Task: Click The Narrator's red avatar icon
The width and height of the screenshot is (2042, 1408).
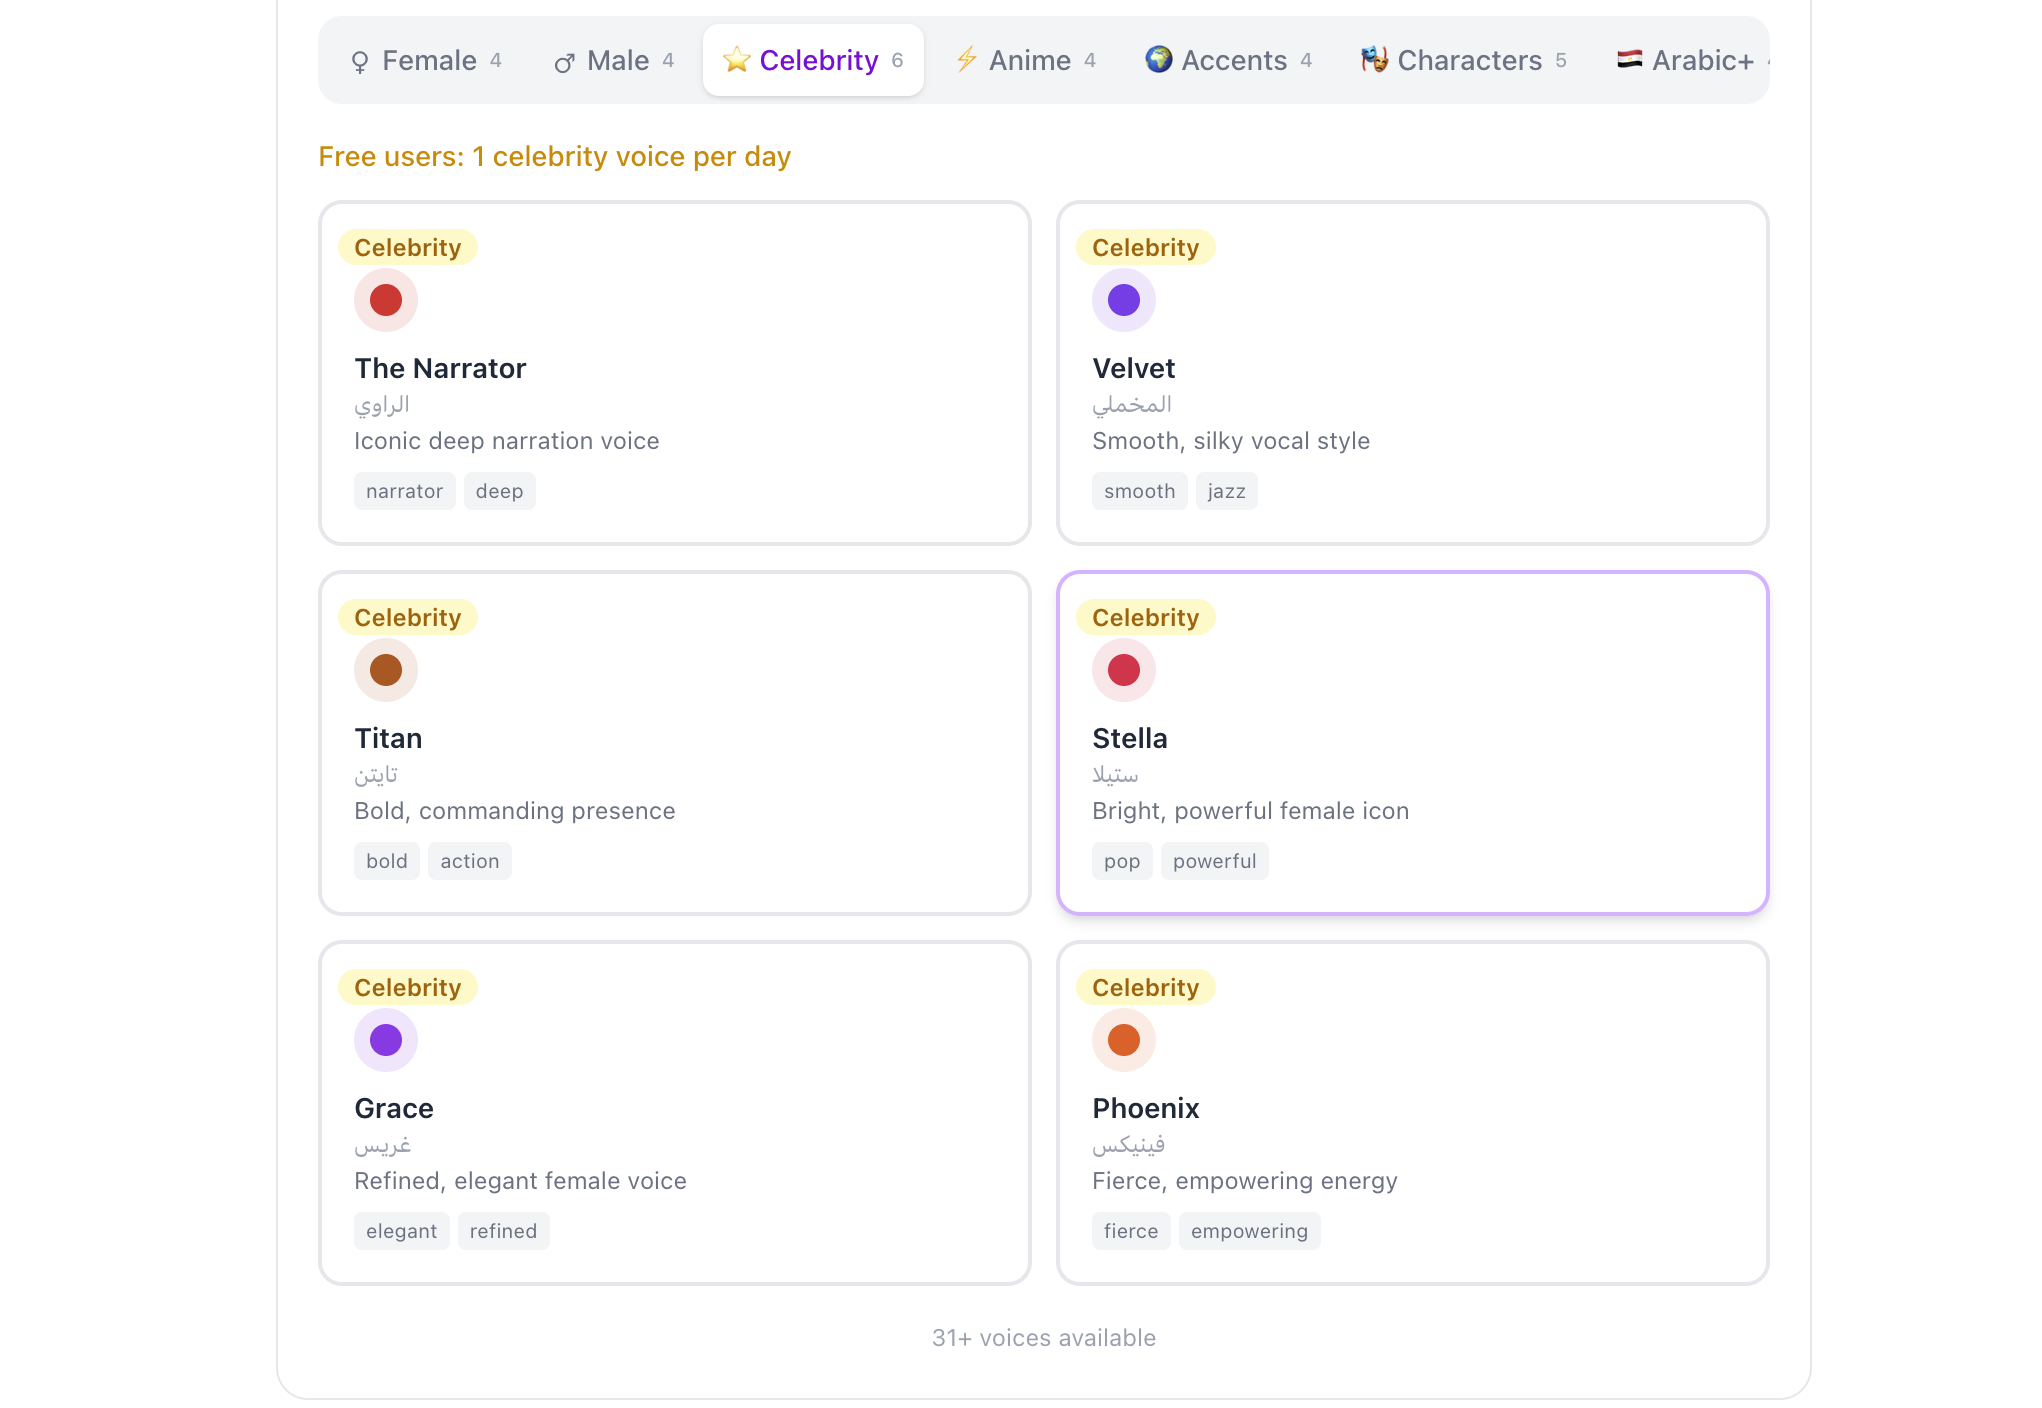Action: coord(385,300)
